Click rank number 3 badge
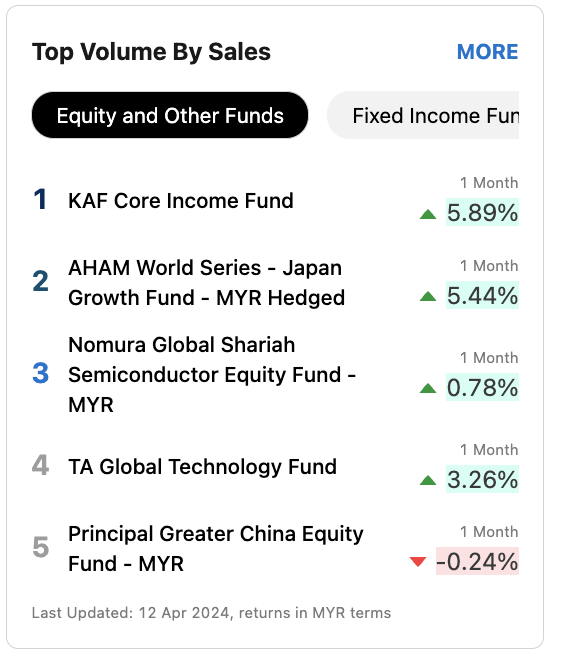Screen dimensions: 572x660 pos(40,373)
